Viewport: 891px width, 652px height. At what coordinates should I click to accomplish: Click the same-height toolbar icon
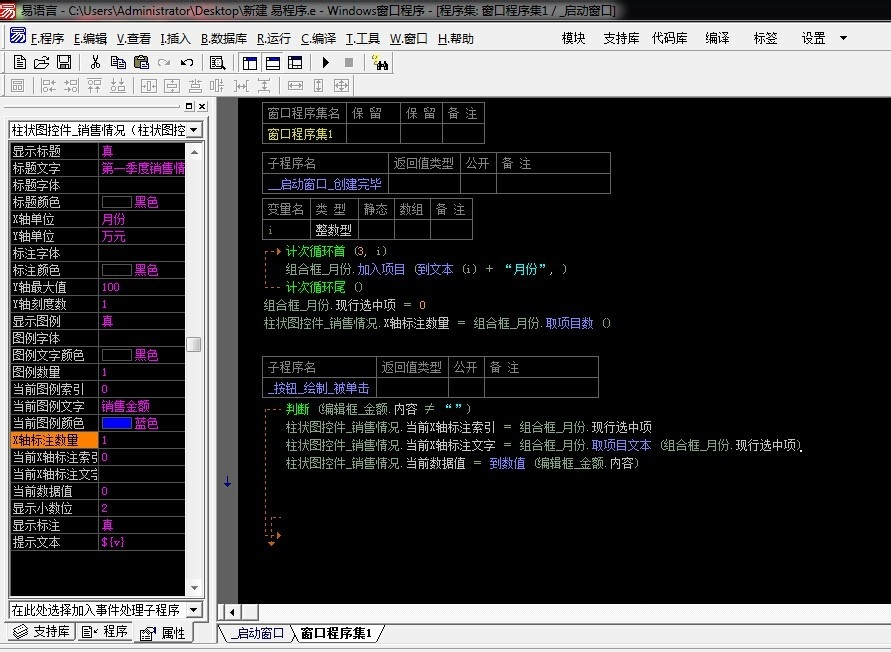coord(319,86)
